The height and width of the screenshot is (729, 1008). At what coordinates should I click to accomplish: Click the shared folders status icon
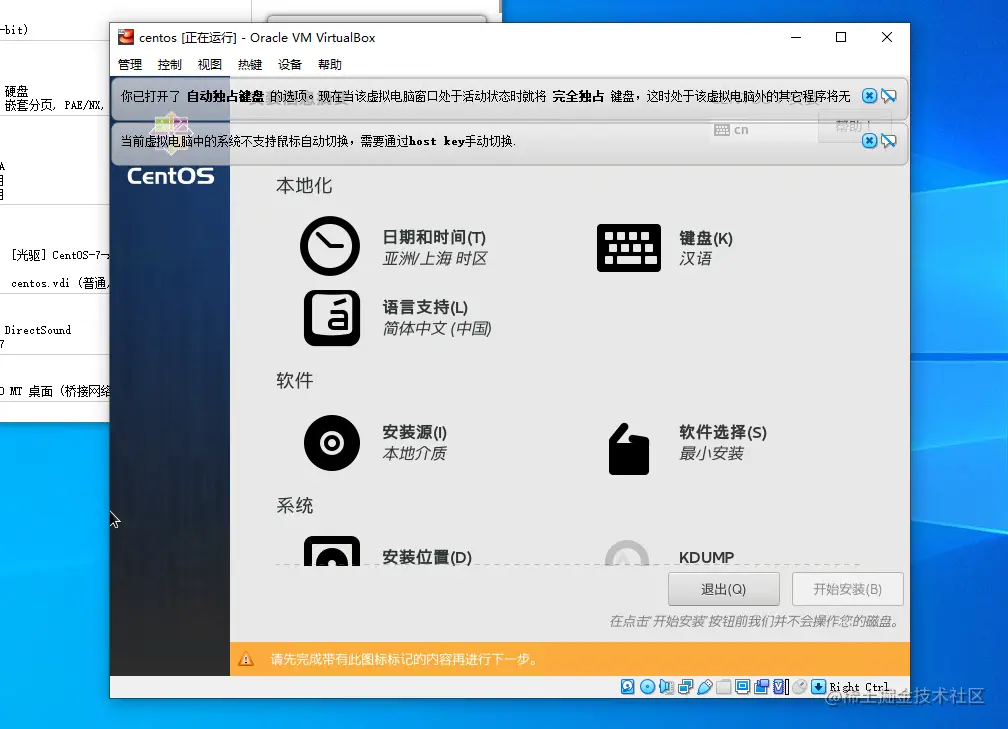pyautogui.click(x=723, y=687)
